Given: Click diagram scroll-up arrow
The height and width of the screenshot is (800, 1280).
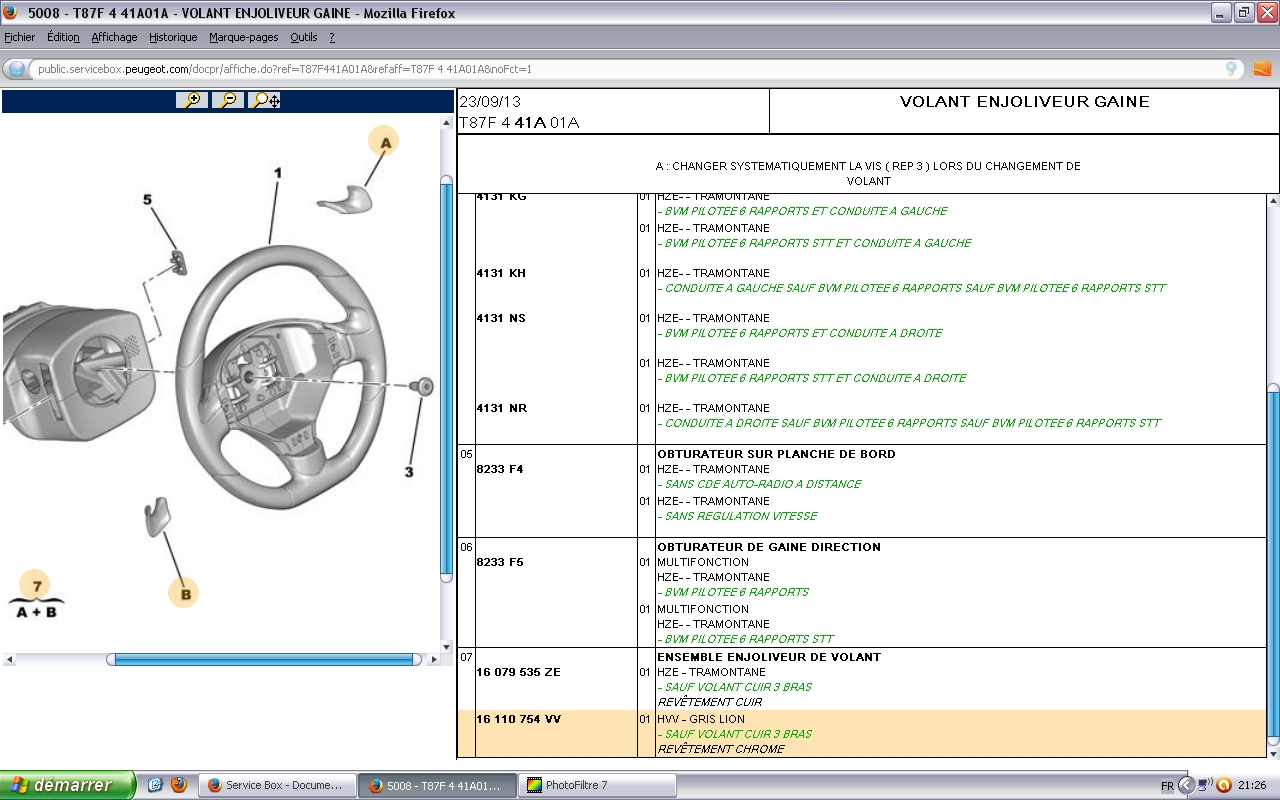Looking at the screenshot, I should (446, 123).
